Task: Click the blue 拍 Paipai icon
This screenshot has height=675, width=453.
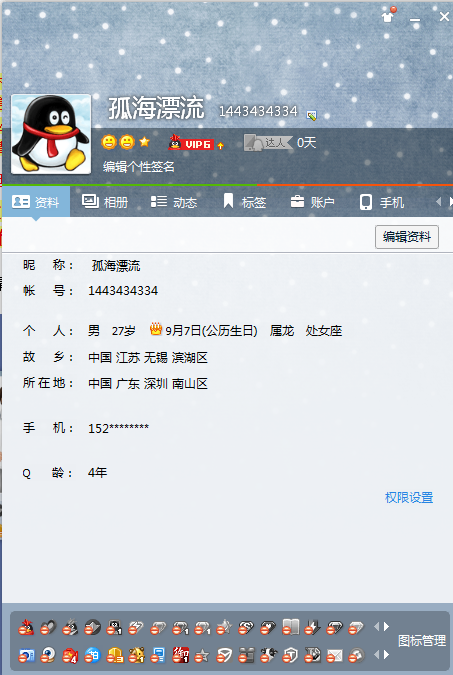Action: (x=92, y=655)
